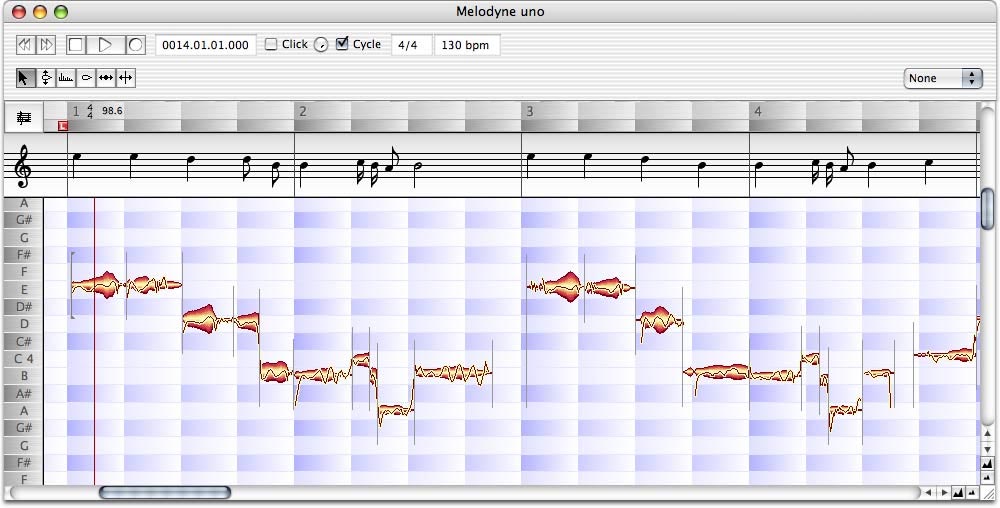Toggle the notation staff display icon
Screen dimensions: 1000x508
tap(24, 118)
